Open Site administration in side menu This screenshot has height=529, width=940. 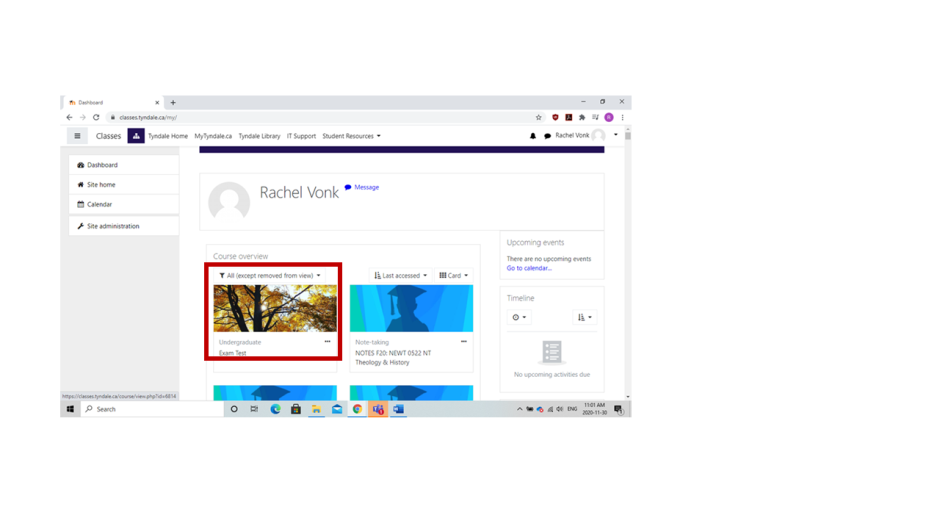click(x=124, y=226)
